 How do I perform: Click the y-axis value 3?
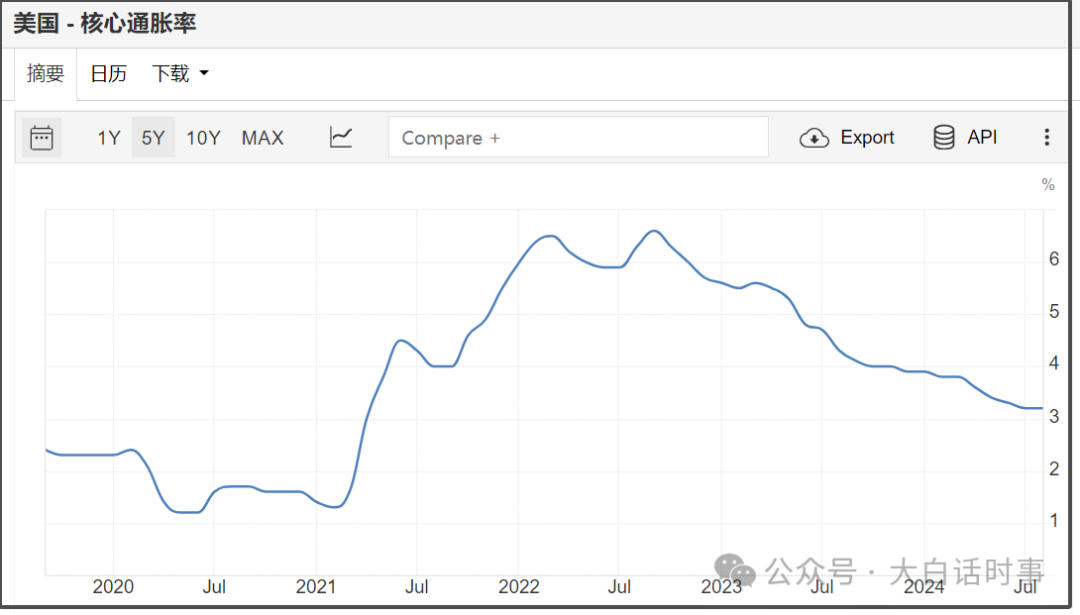1054,416
